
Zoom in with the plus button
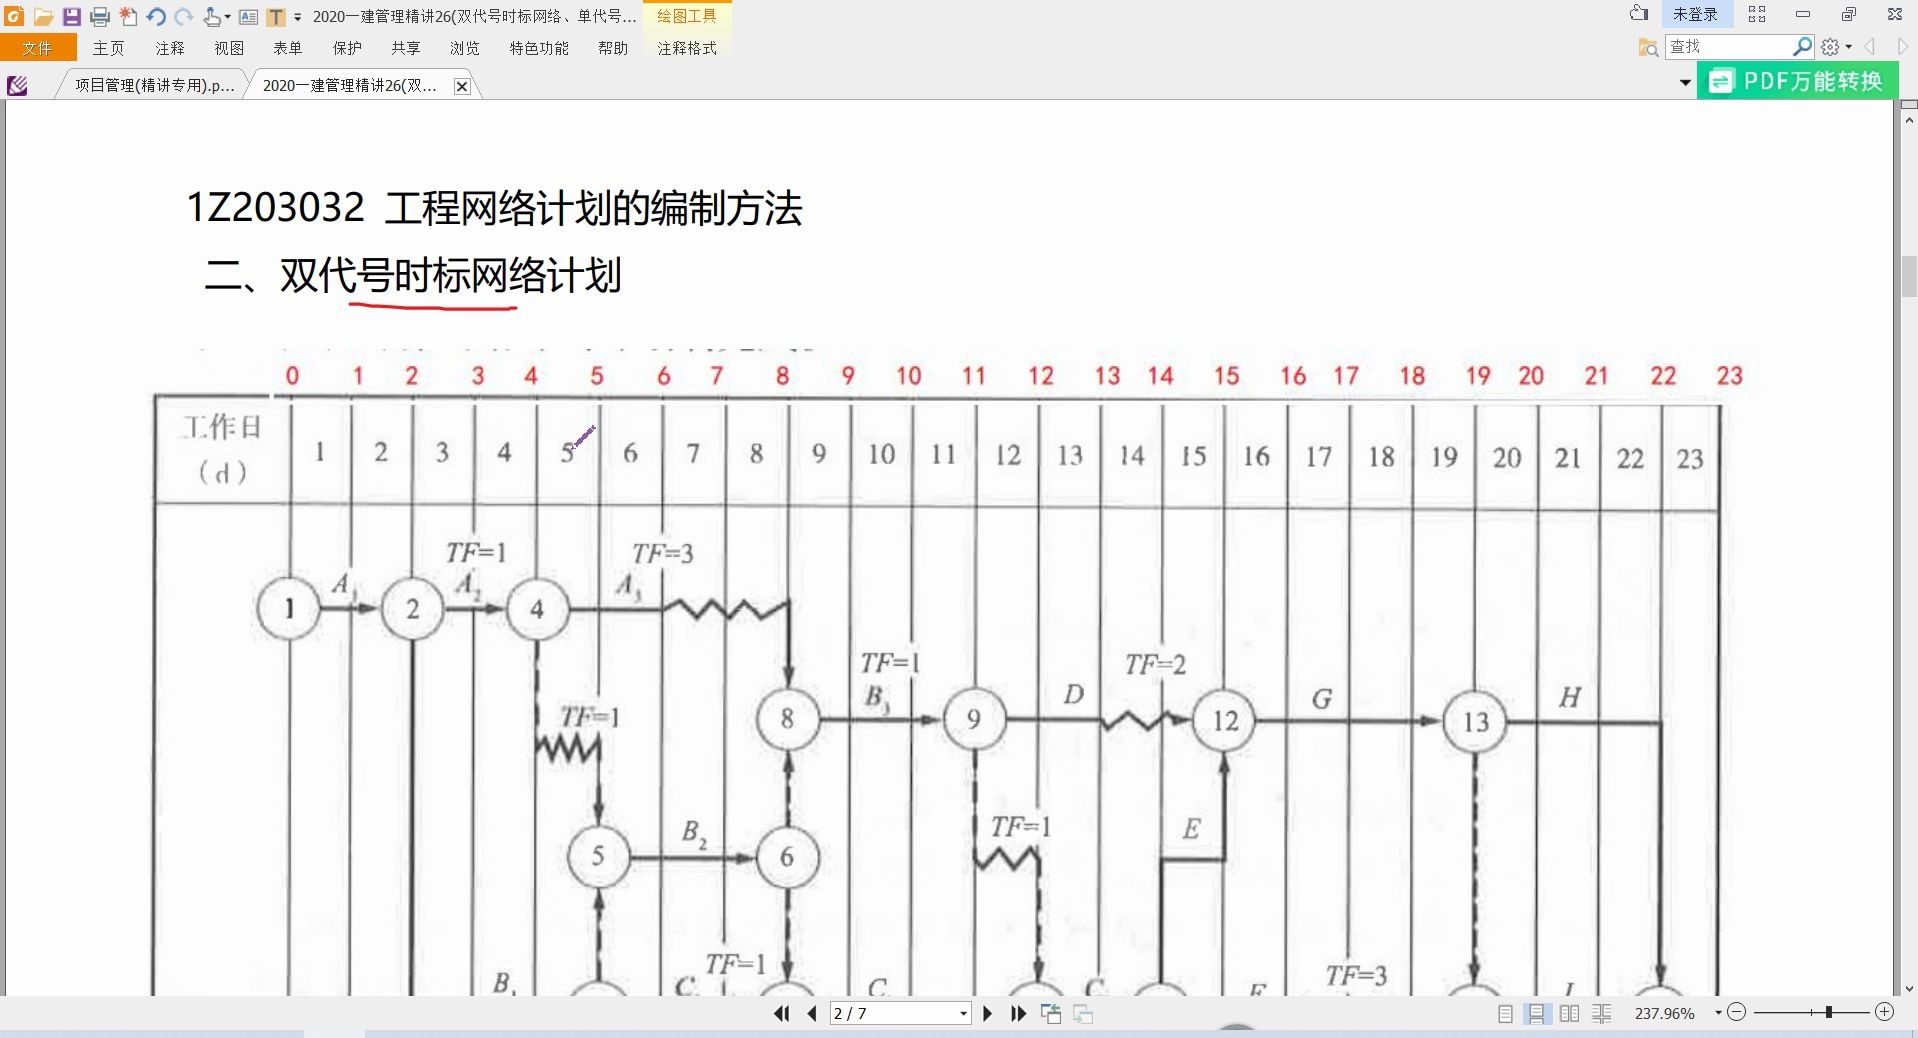tap(1885, 1012)
